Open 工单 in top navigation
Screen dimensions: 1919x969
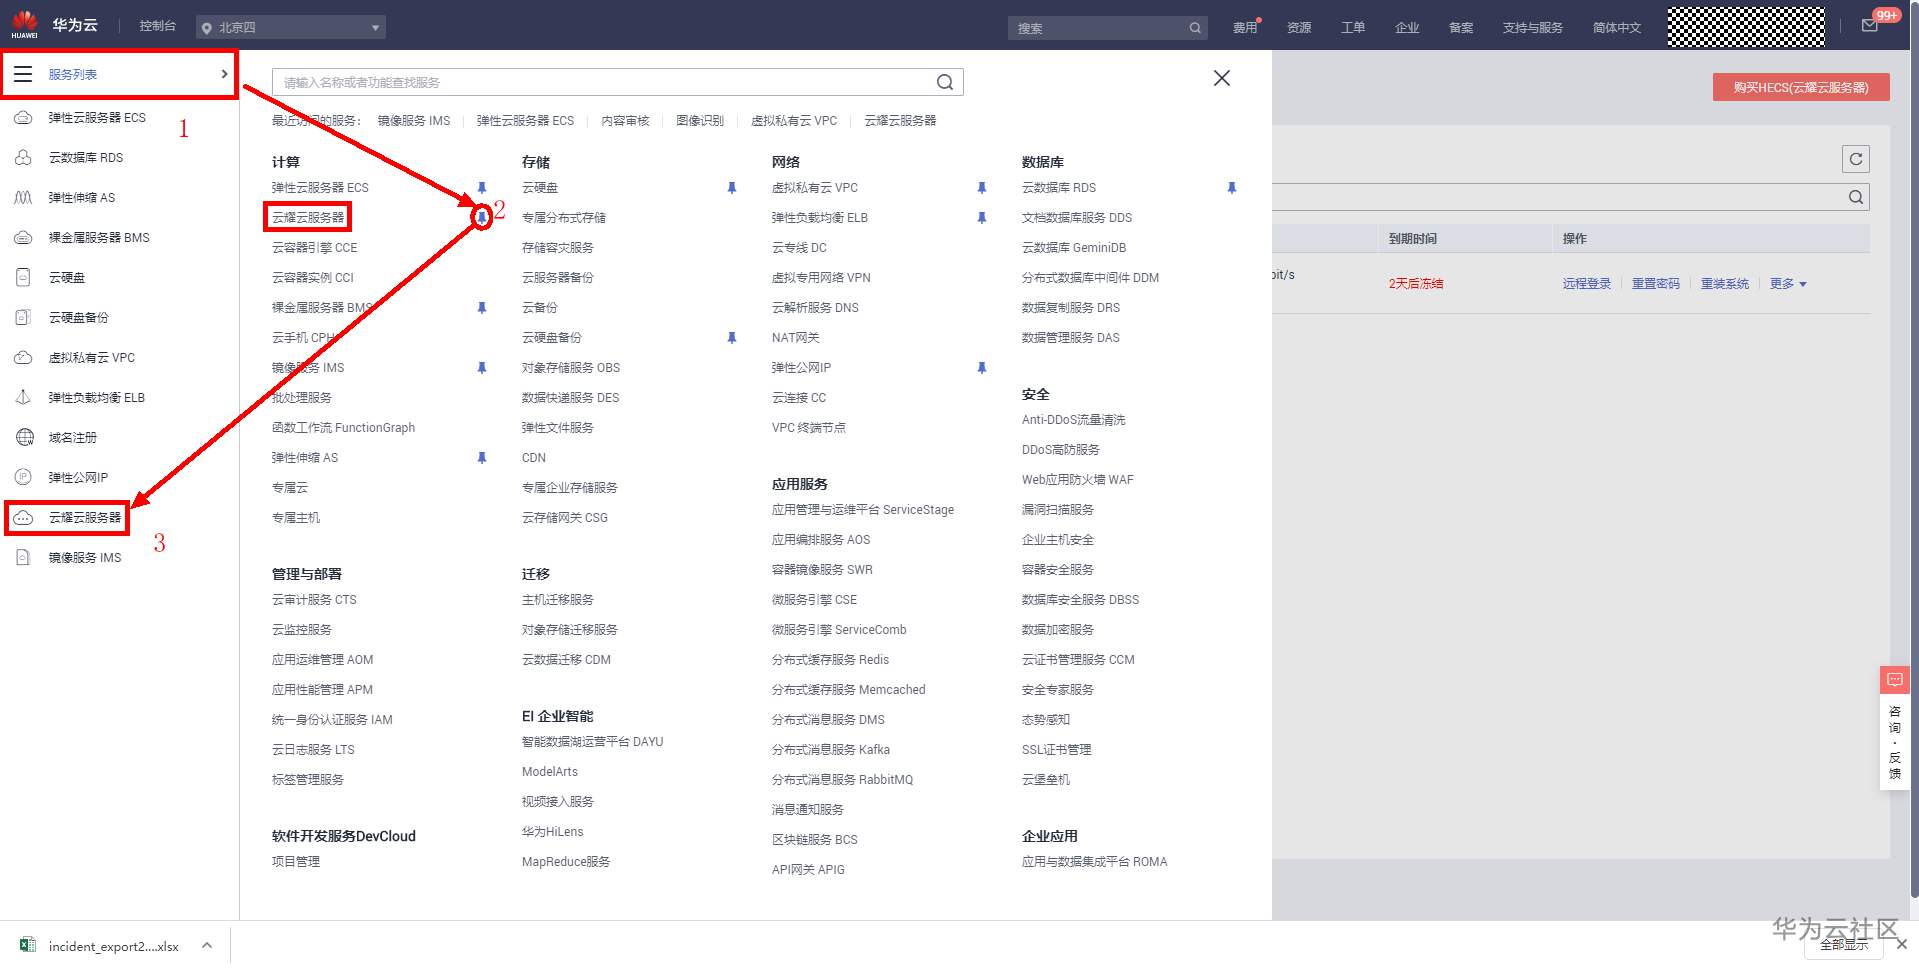tap(1353, 28)
